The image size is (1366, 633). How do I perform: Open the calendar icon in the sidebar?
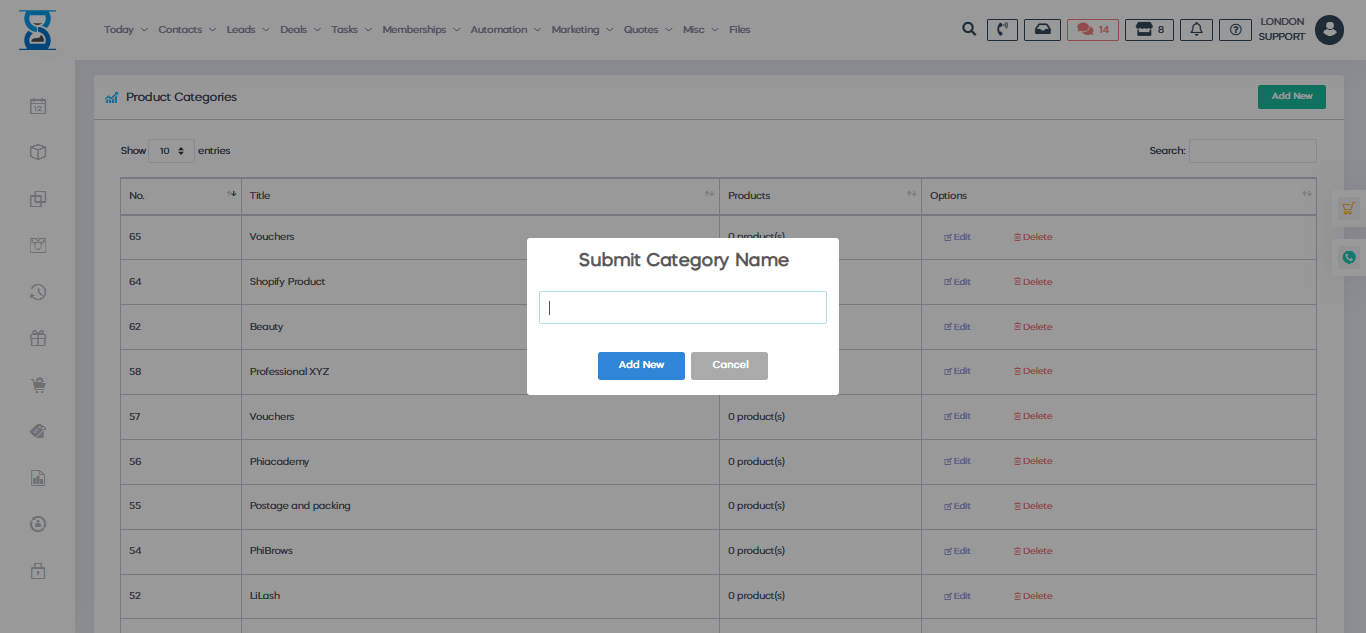click(x=37, y=106)
